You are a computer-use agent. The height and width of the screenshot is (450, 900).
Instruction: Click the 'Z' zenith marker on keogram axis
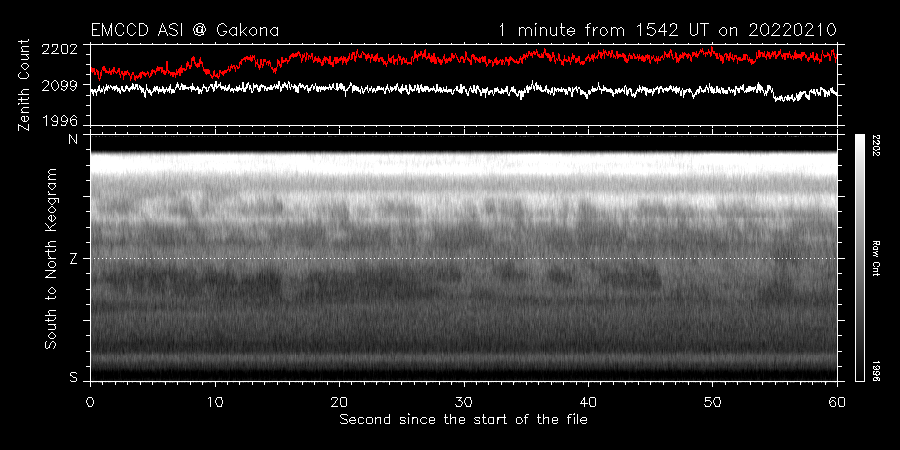point(73,258)
